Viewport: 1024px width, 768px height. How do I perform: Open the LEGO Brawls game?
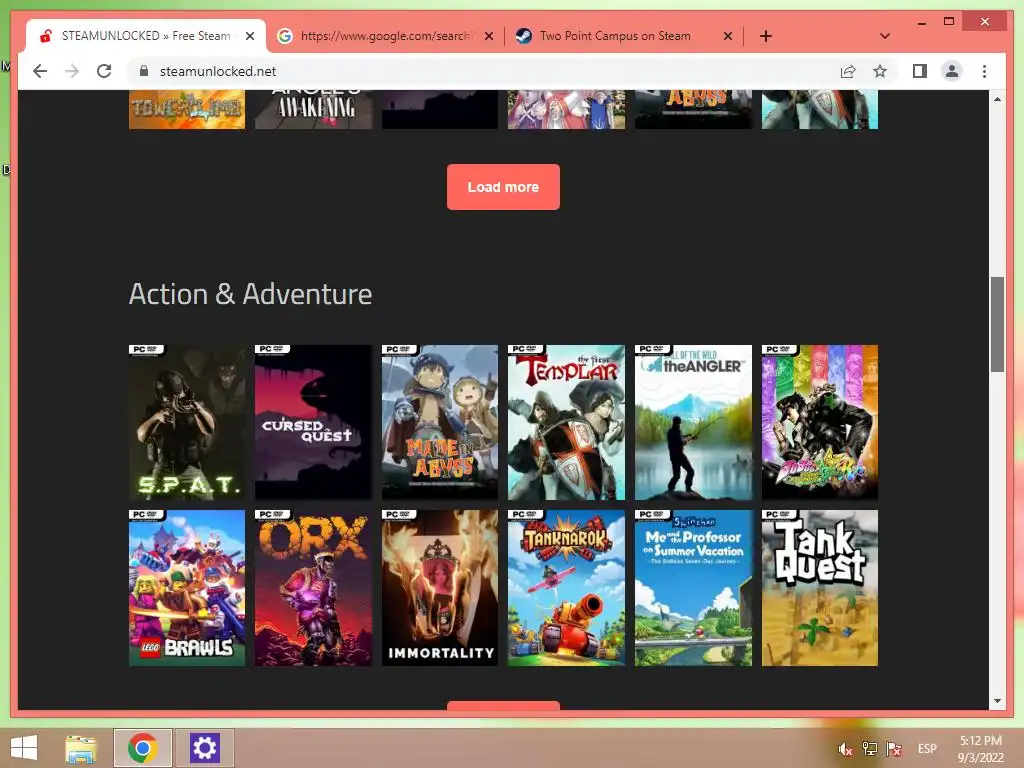[x=187, y=588]
